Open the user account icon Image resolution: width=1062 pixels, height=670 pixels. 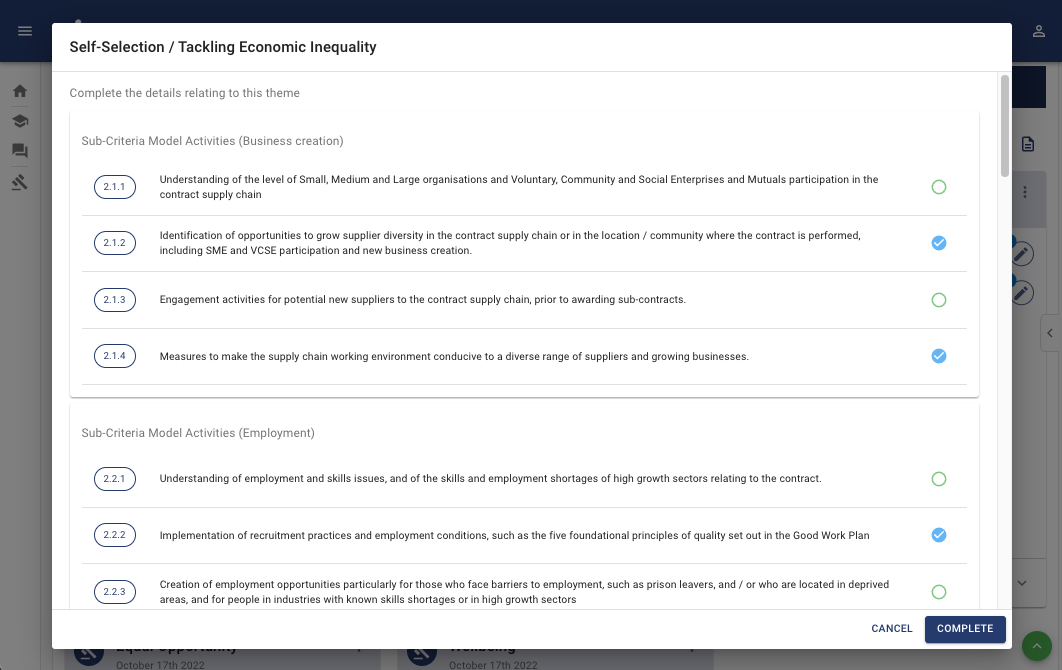1038,31
